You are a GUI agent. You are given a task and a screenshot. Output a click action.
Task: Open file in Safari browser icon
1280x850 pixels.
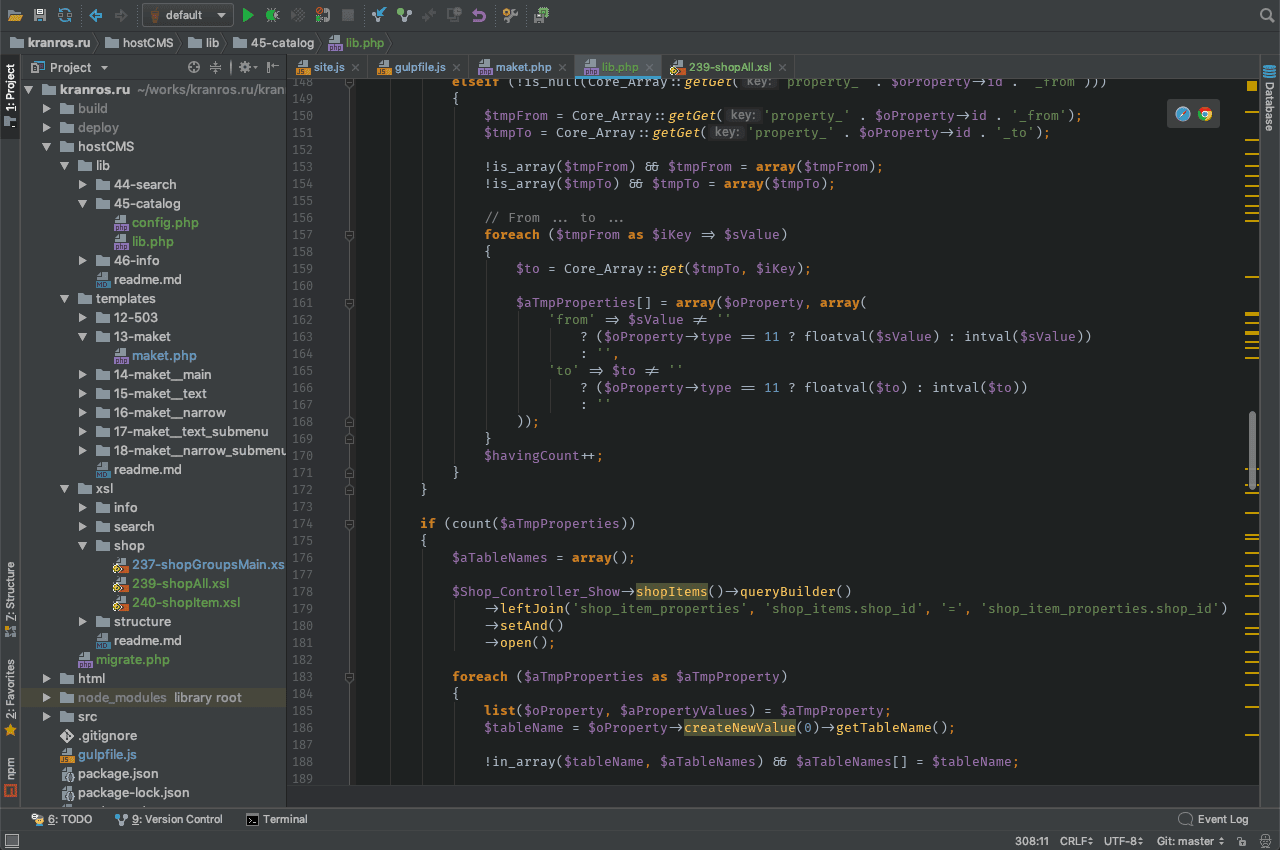tap(1183, 114)
